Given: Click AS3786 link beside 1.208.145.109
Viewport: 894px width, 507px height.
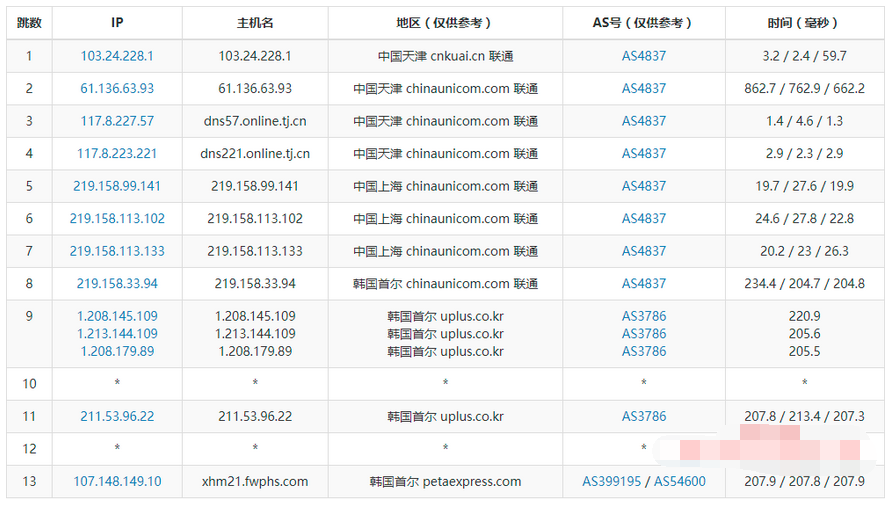Looking at the screenshot, I should point(644,316).
